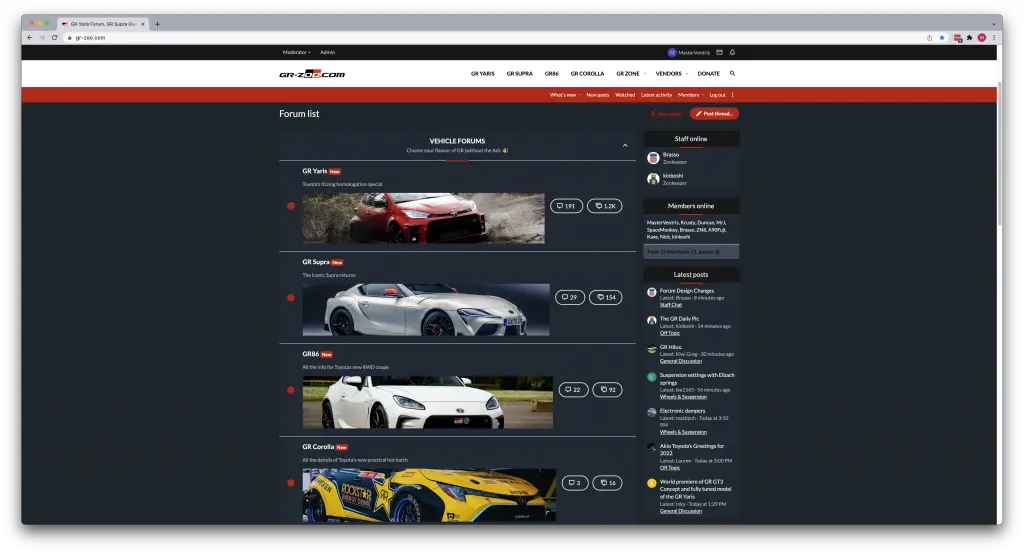The width and height of the screenshot is (1024, 553).
Task: Open the silver GR Supra banner image
Action: coord(426,309)
